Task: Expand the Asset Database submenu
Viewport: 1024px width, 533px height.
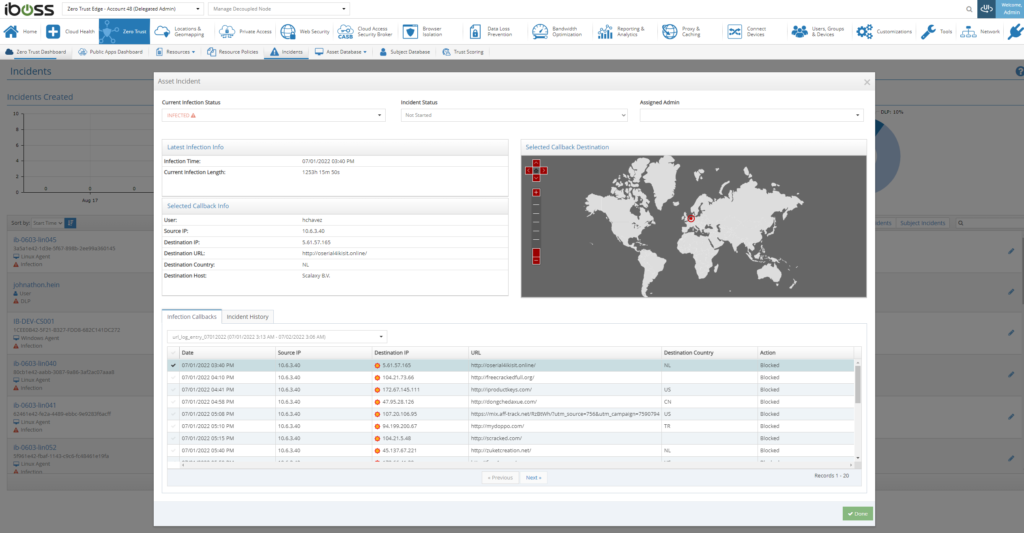Action: [x=341, y=52]
